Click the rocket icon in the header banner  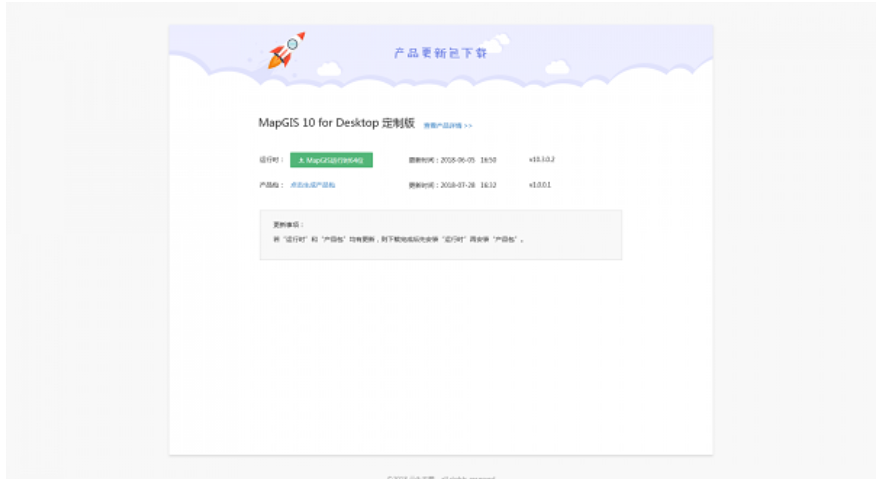[x=286, y=50]
